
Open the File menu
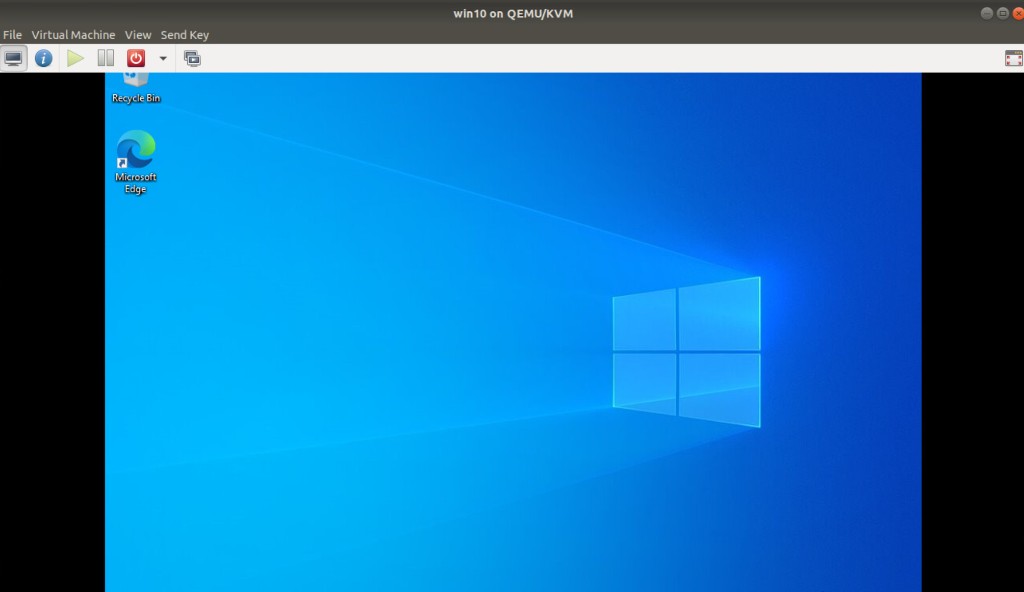coord(12,35)
